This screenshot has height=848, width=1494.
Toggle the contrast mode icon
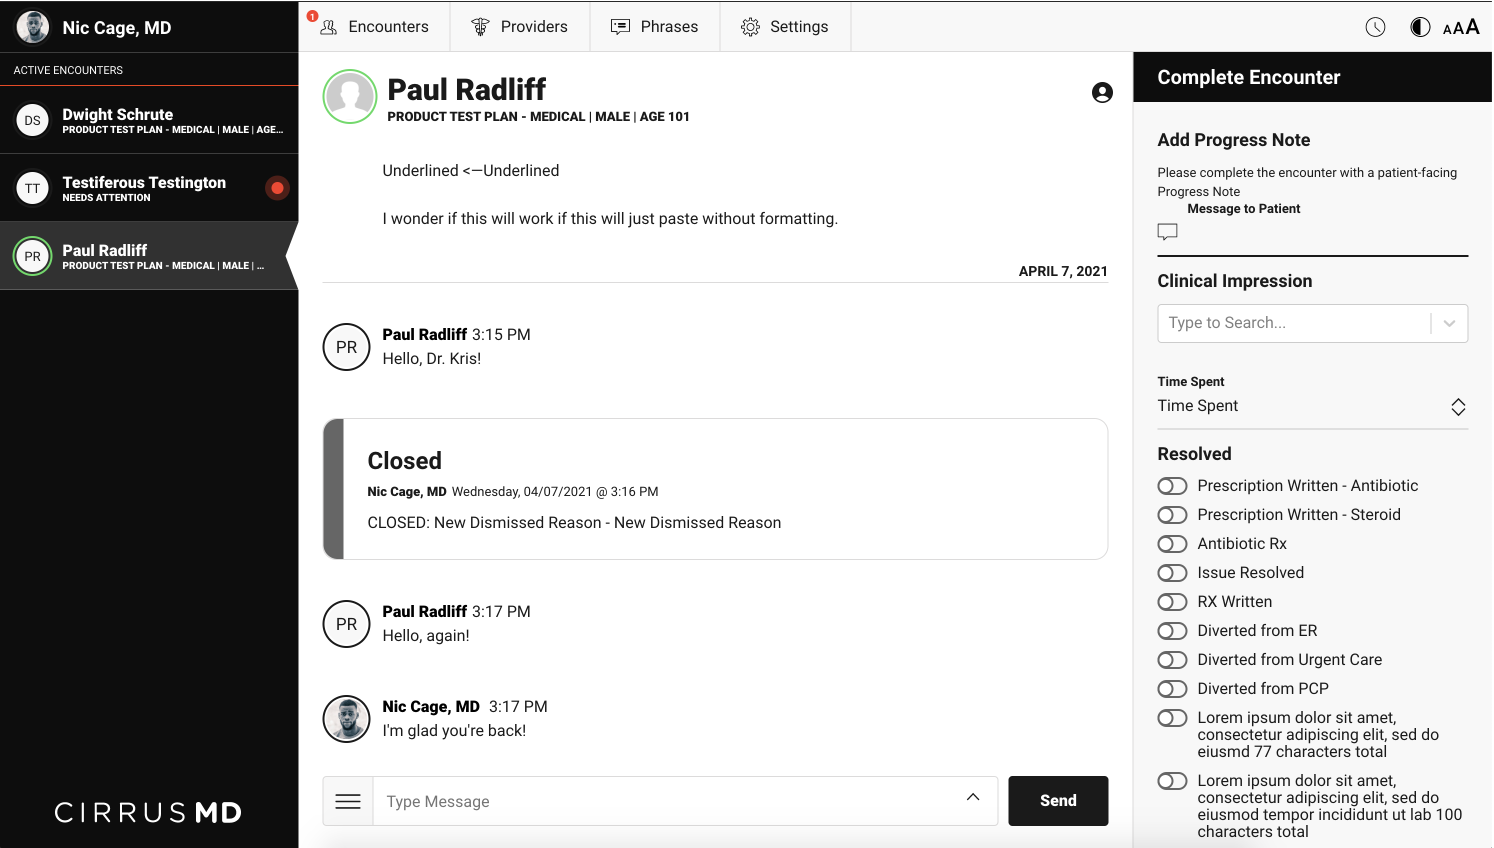pyautogui.click(x=1420, y=27)
